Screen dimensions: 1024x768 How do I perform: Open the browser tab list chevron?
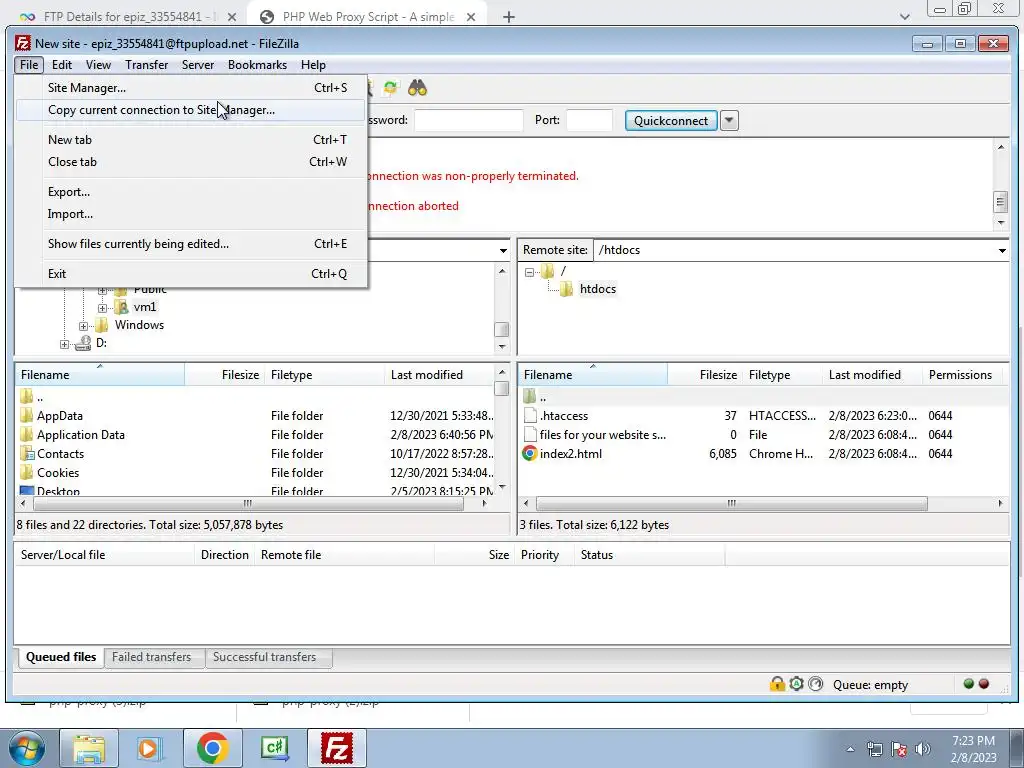coord(904,17)
